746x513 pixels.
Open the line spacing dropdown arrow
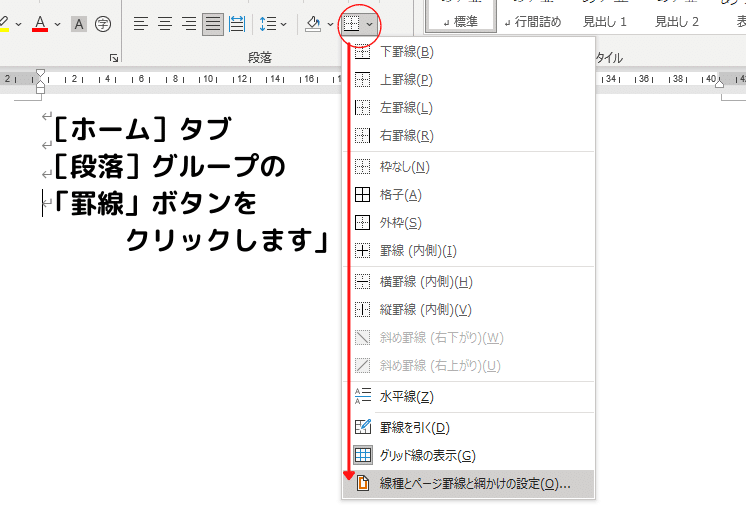284,24
